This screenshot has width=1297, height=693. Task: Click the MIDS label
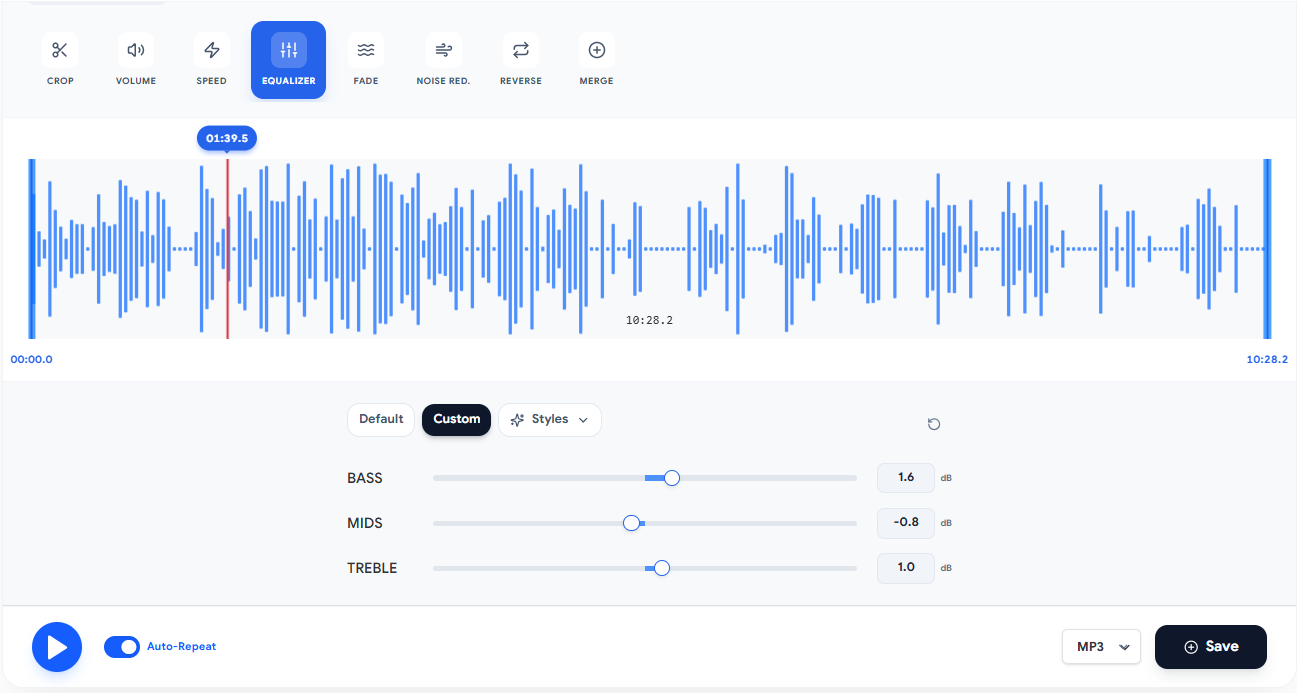365,523
